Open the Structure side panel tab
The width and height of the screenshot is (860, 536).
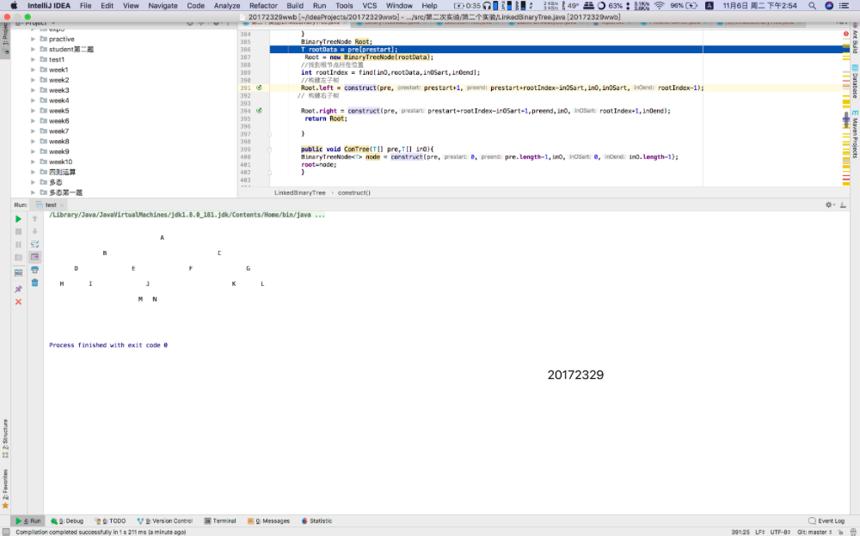[5, 439]
